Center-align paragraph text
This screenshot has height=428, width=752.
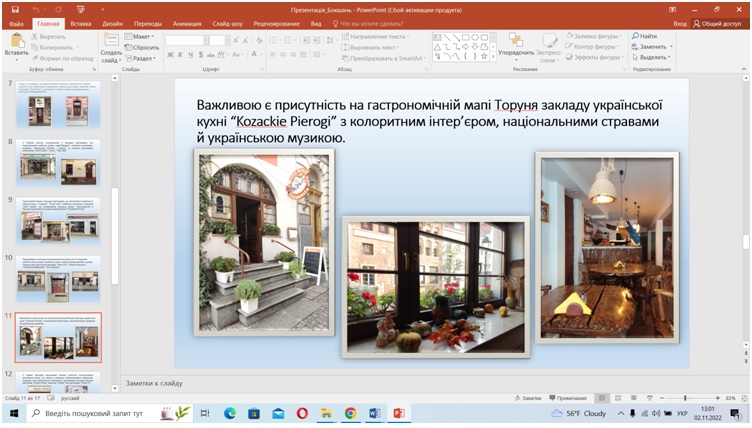click(283, 55)
